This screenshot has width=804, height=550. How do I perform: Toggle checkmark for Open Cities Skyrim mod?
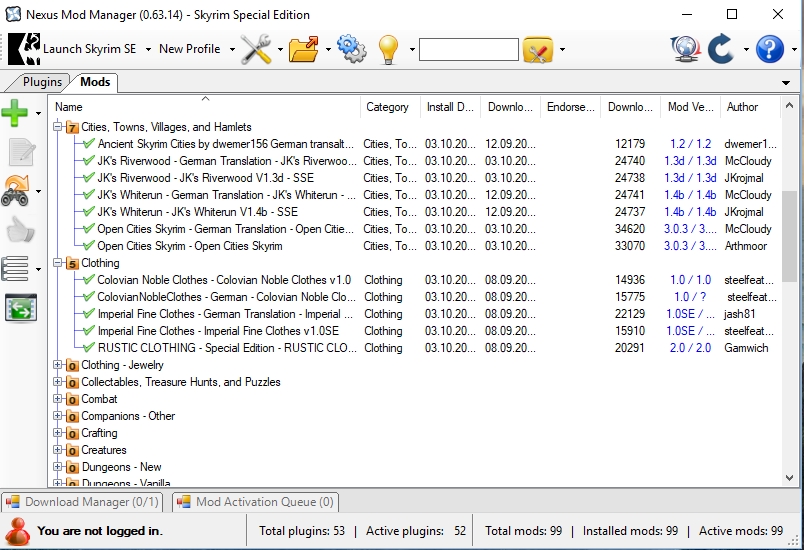coord(88,246)
